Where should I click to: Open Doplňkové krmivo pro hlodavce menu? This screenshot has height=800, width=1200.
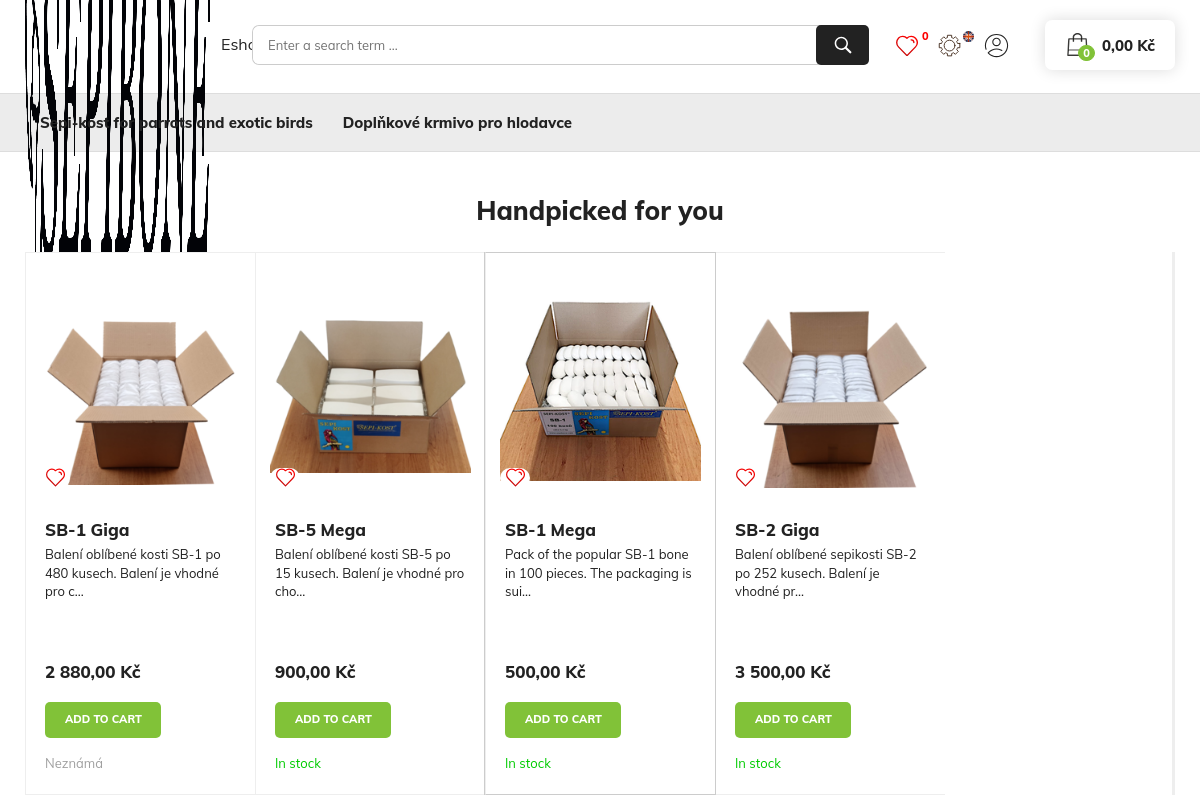[x=457, y=123]
